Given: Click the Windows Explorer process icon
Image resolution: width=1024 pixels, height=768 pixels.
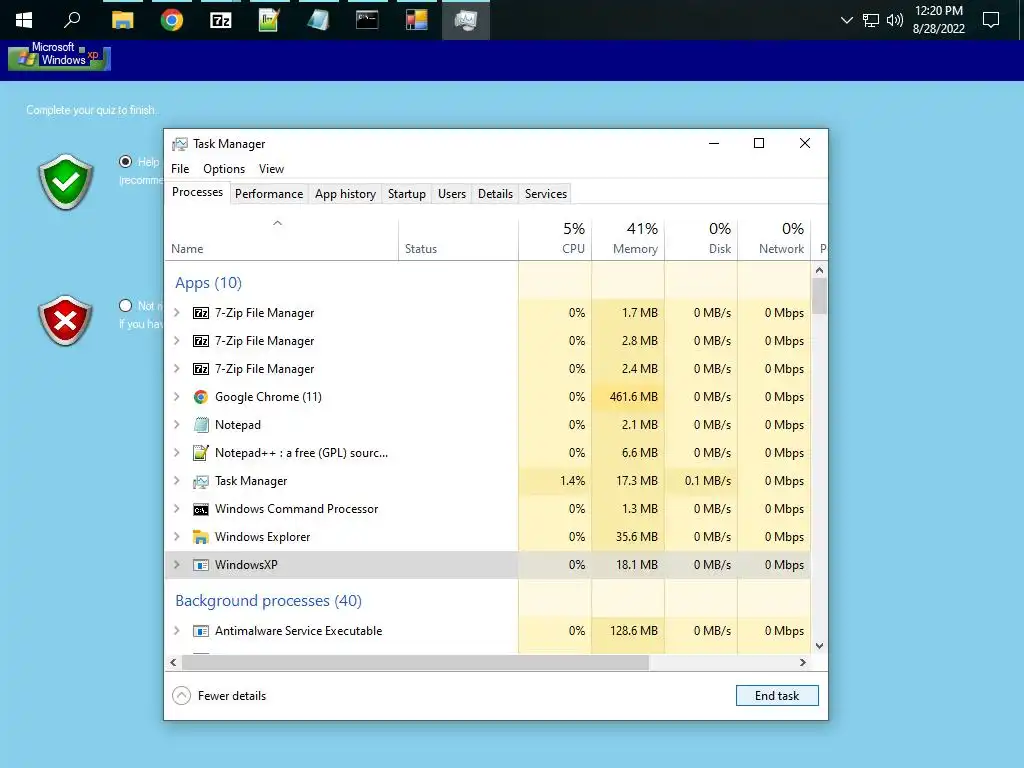Looking at the screenshot, I should tap(201, 537).
